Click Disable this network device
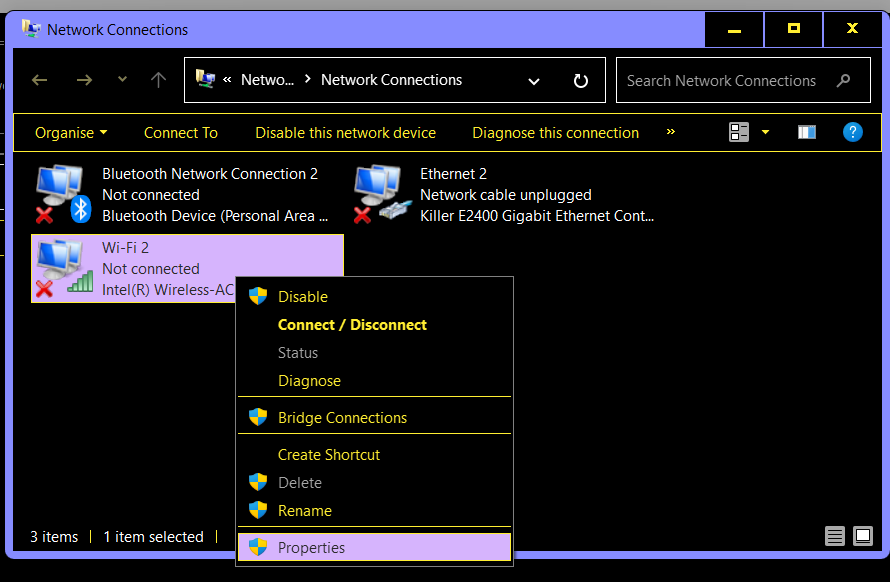Viewport: 890px width, 582px height. point(345,132)
